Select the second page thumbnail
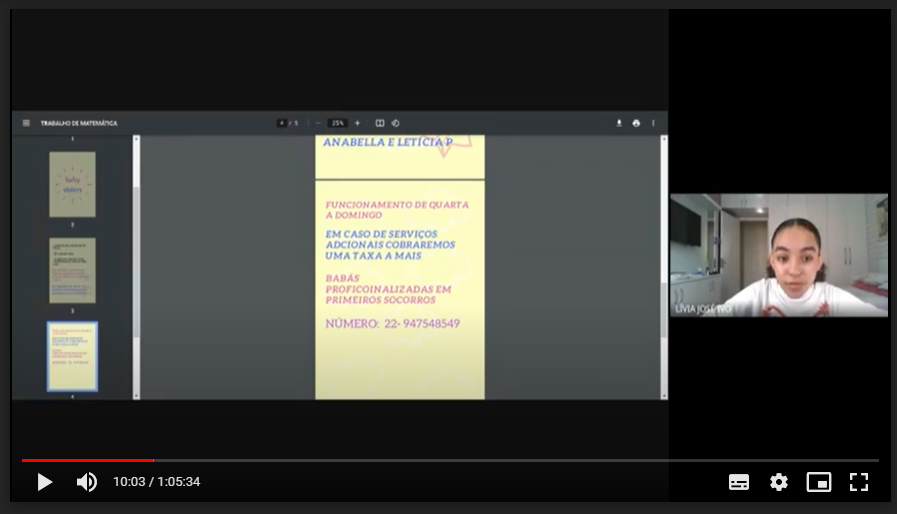 pos(72,270)
